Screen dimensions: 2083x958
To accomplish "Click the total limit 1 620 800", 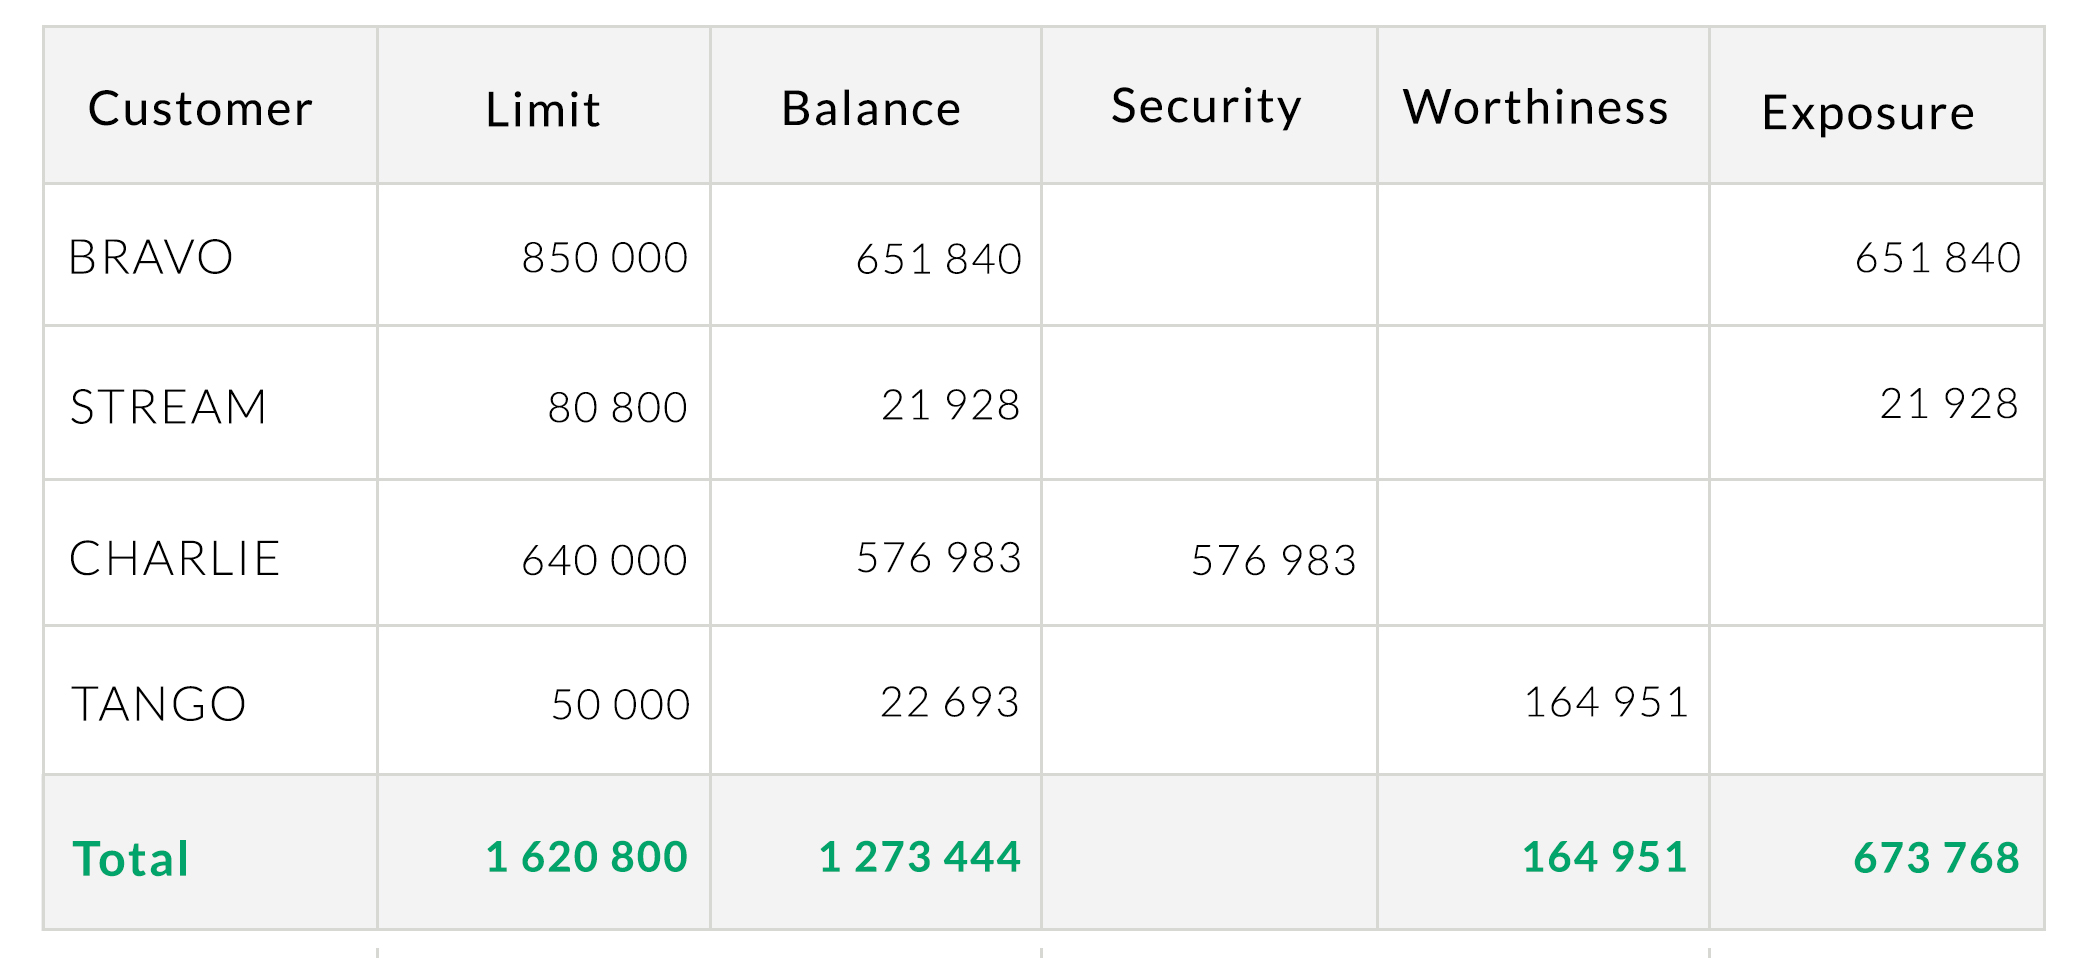I will point(587,857).
